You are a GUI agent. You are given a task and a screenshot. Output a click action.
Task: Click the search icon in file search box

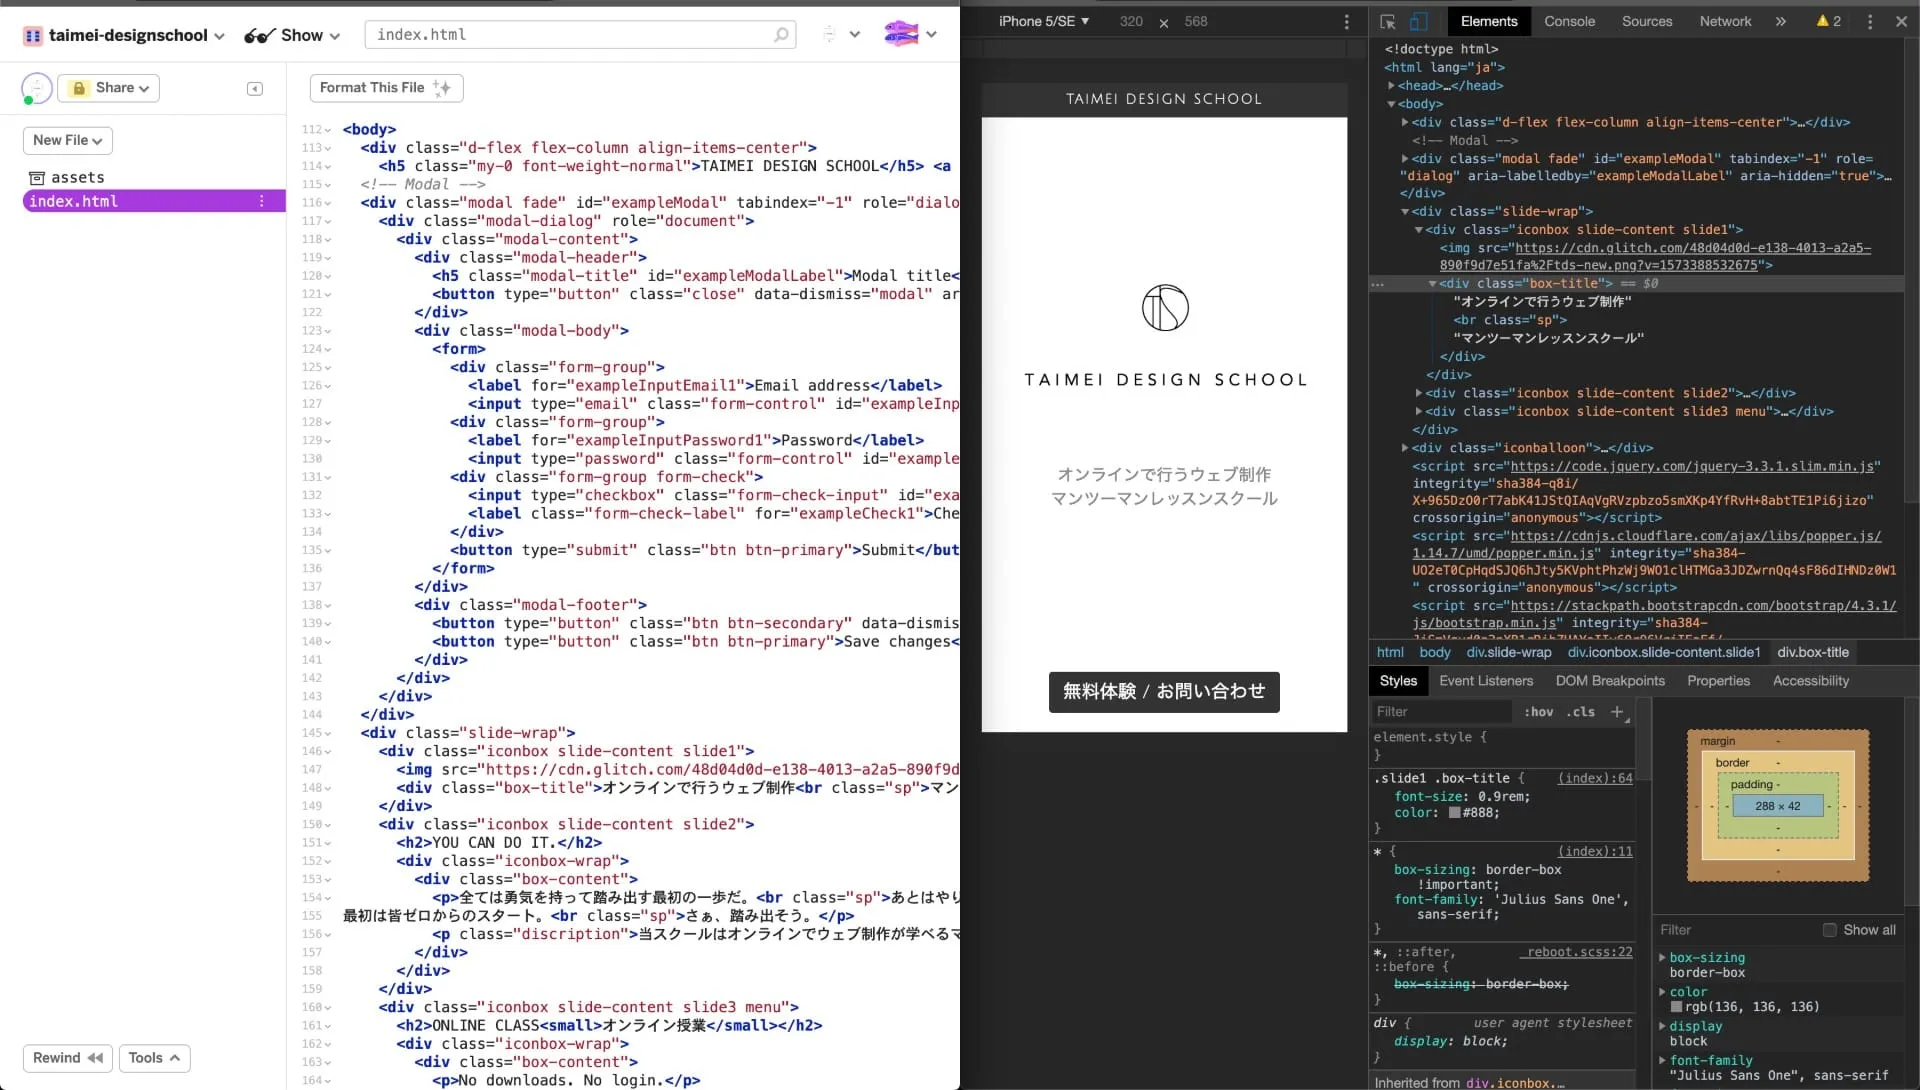[781, 35]
